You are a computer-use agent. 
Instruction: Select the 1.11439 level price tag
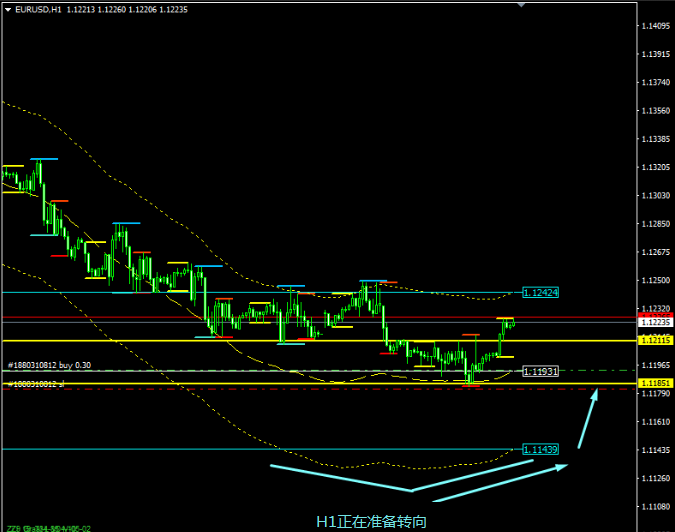[x=540, y=449]
